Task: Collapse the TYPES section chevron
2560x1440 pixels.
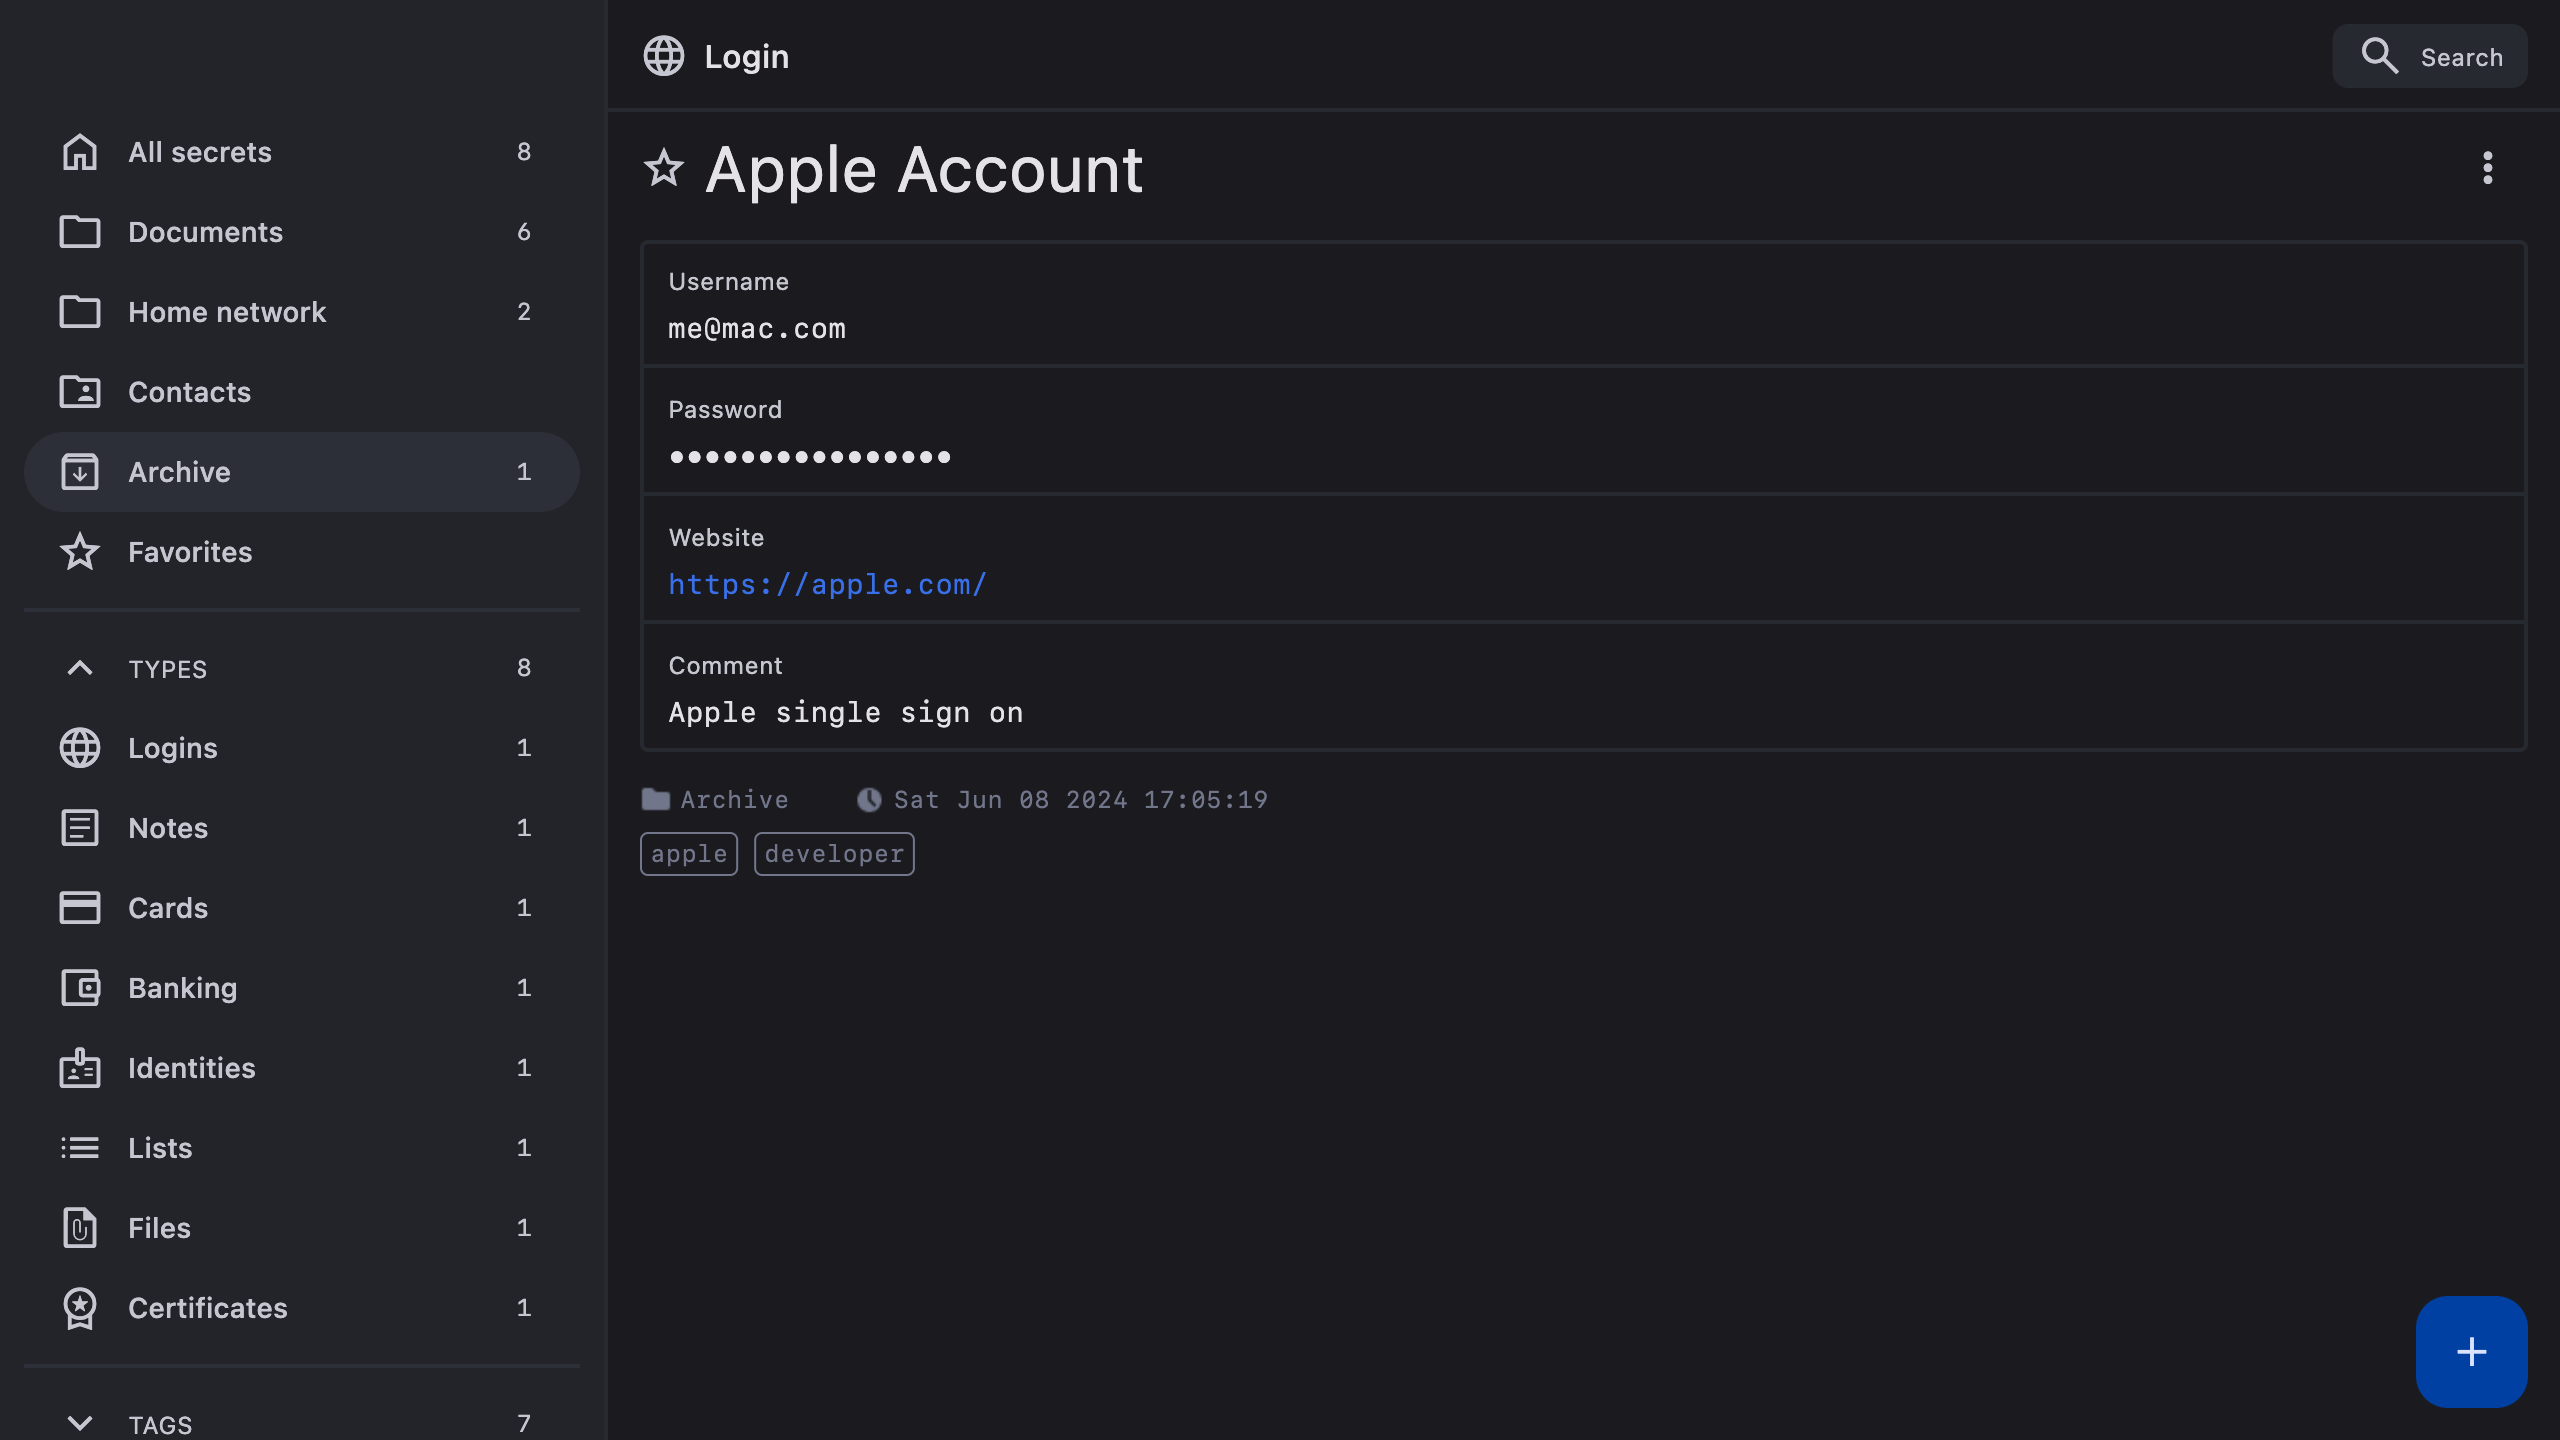Action: pyautogui.click(x=80, y=668)
